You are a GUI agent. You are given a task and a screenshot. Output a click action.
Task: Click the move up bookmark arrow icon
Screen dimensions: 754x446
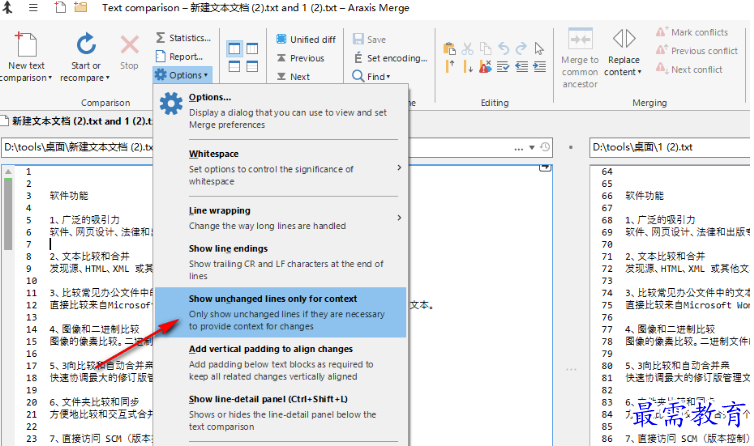pos(450,66)
